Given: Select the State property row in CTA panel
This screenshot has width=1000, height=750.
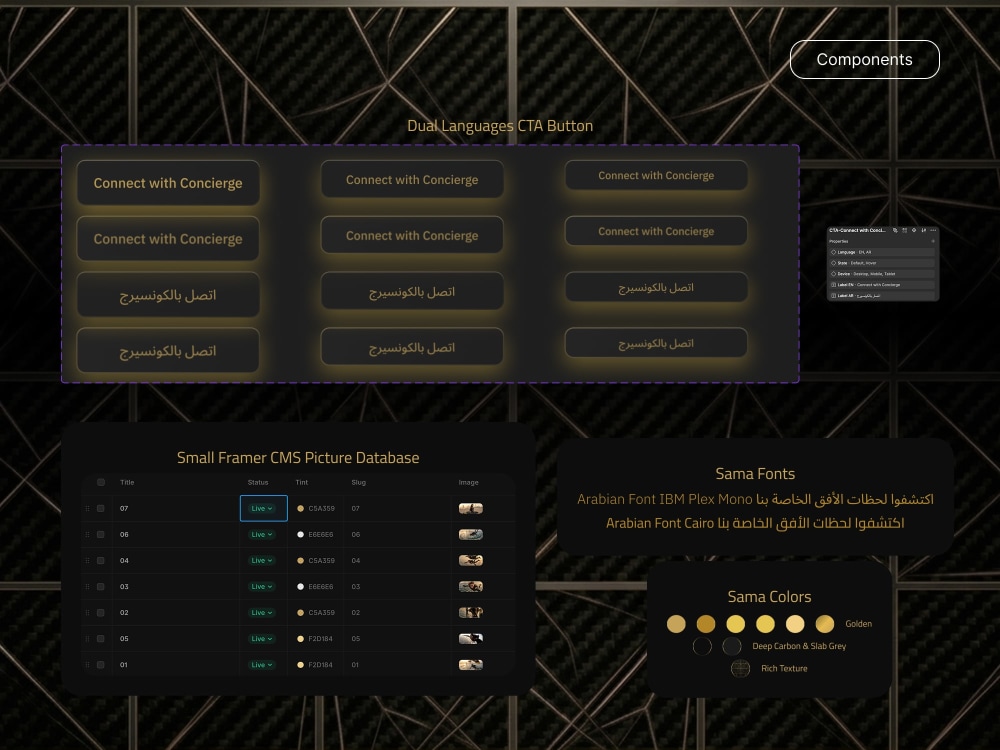Looking at the screenshot, I should 882,263.
